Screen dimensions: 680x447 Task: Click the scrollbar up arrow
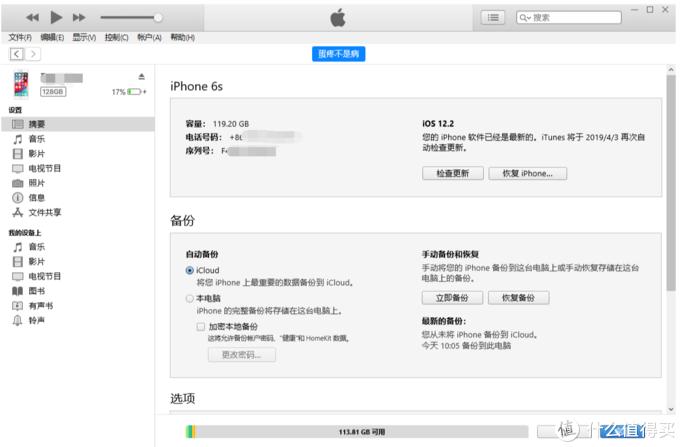(x=671, y=69)
